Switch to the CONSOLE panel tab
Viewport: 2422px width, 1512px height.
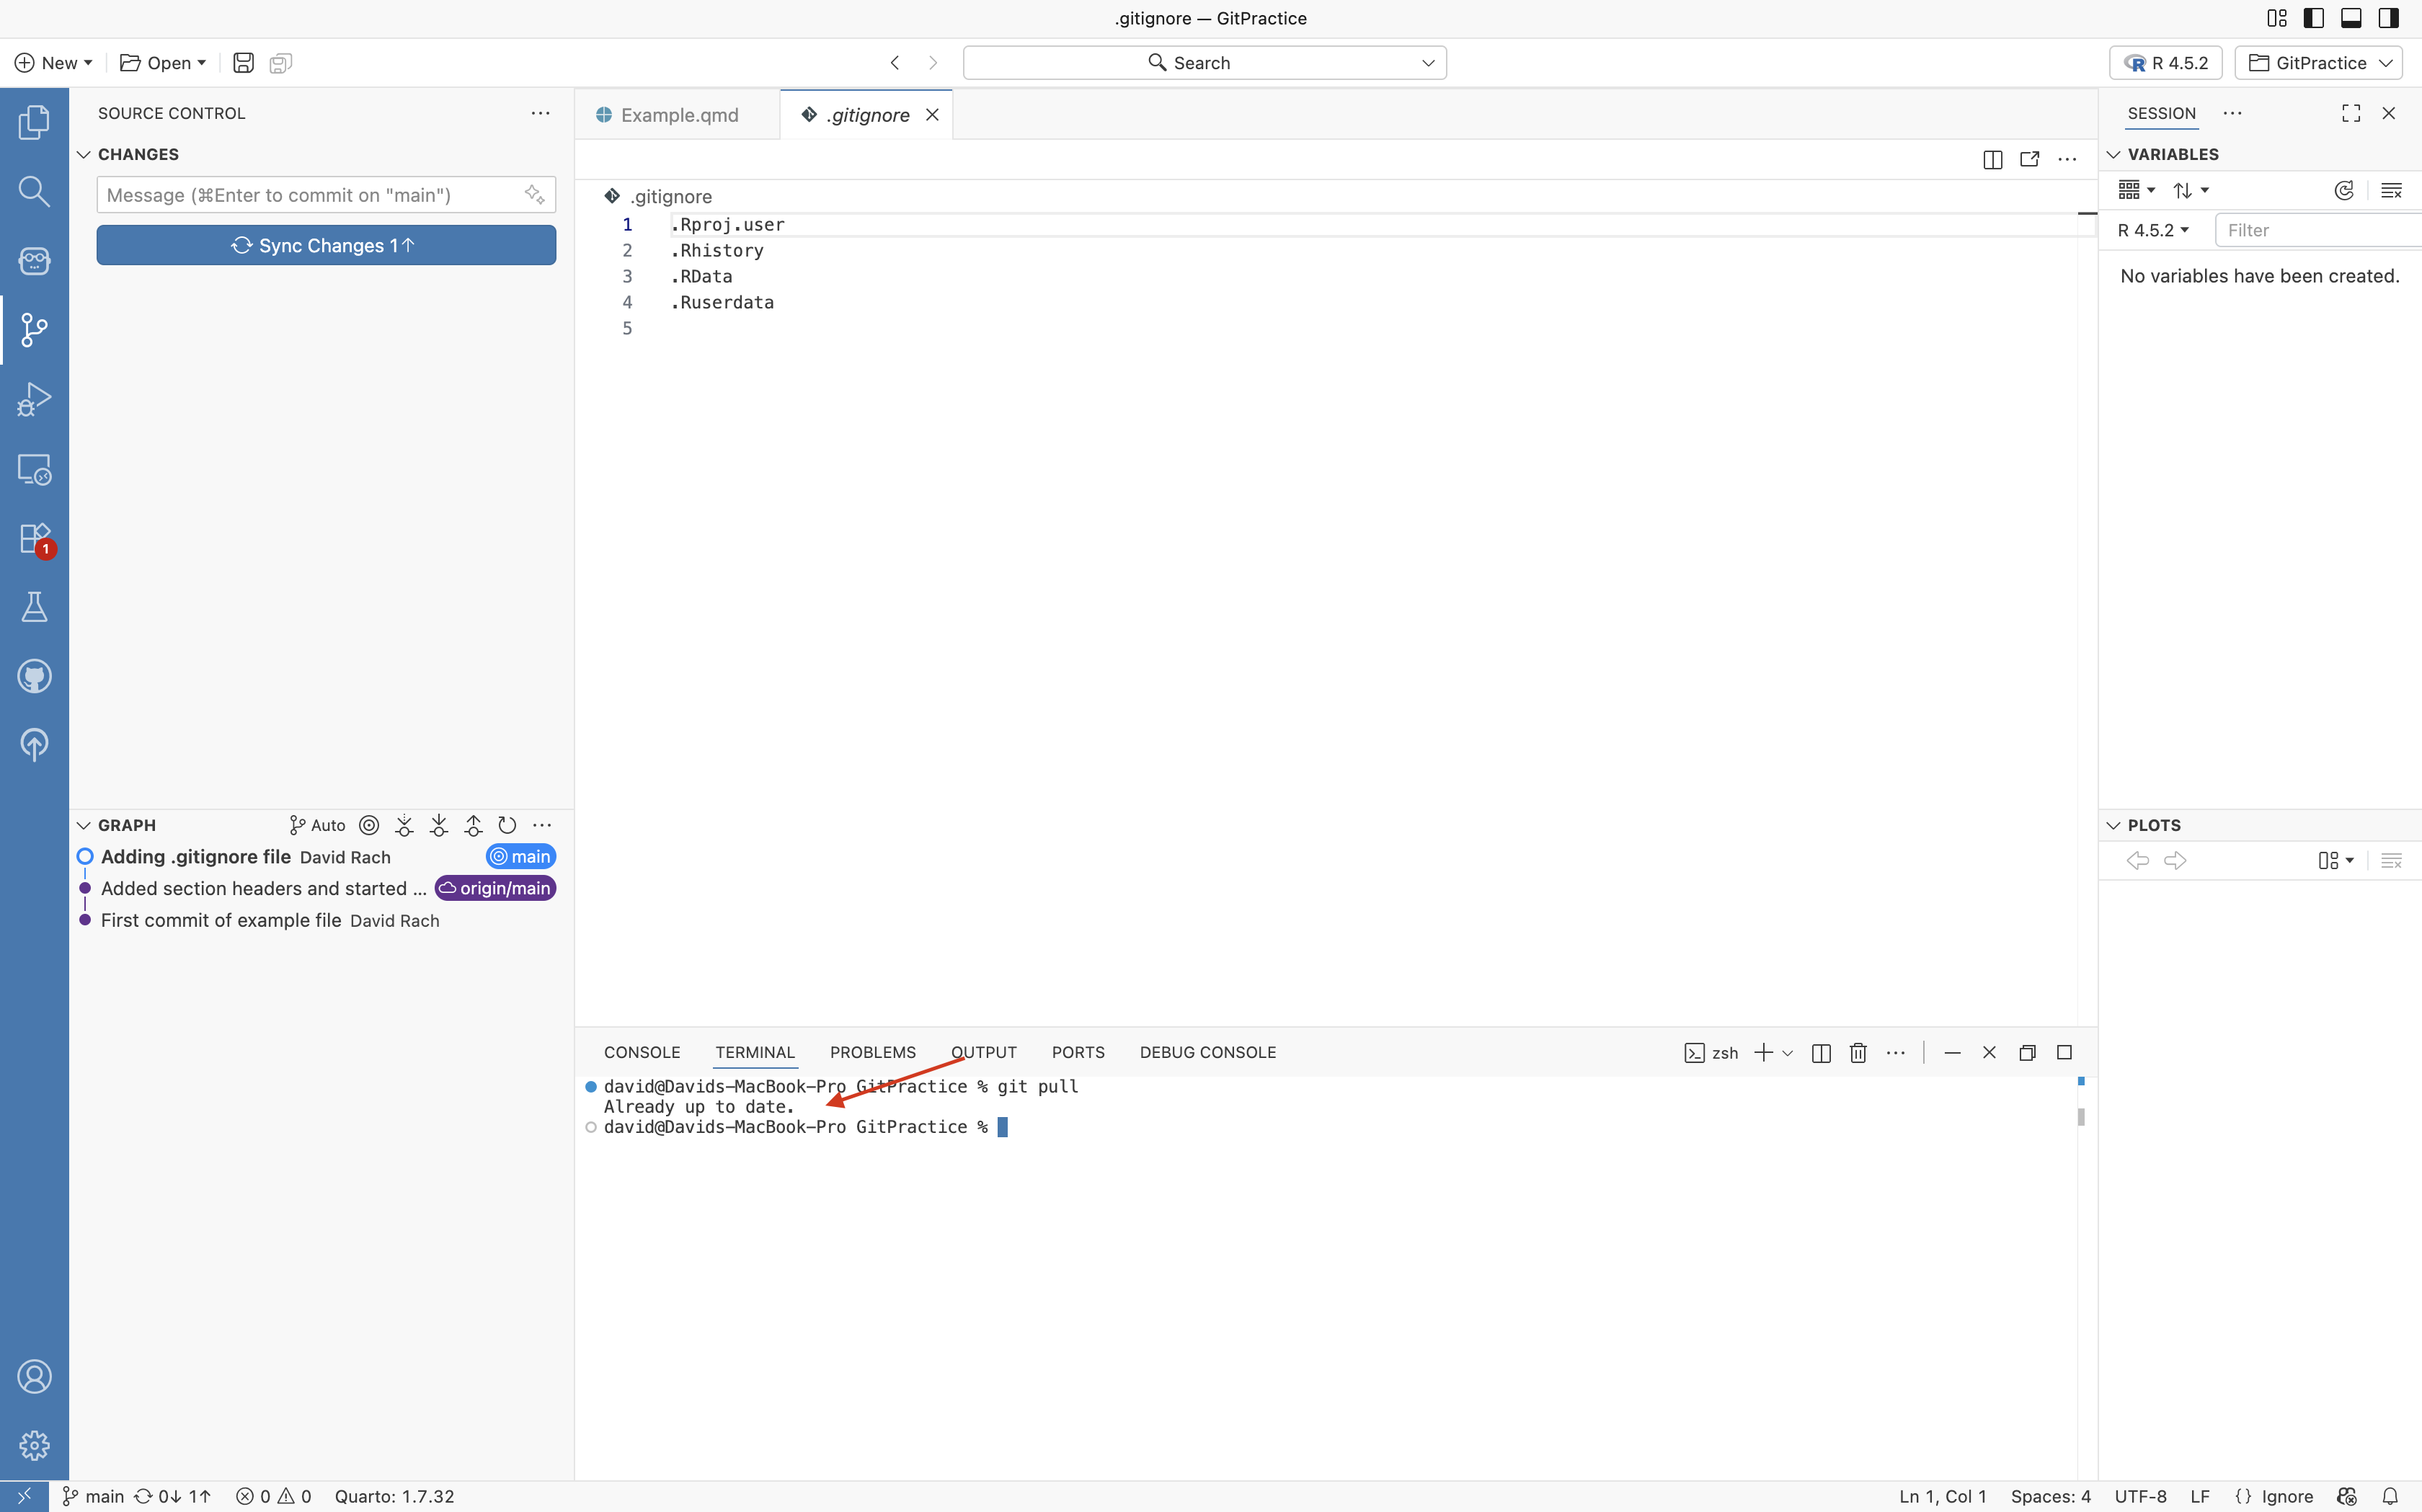pos(641,1052)
